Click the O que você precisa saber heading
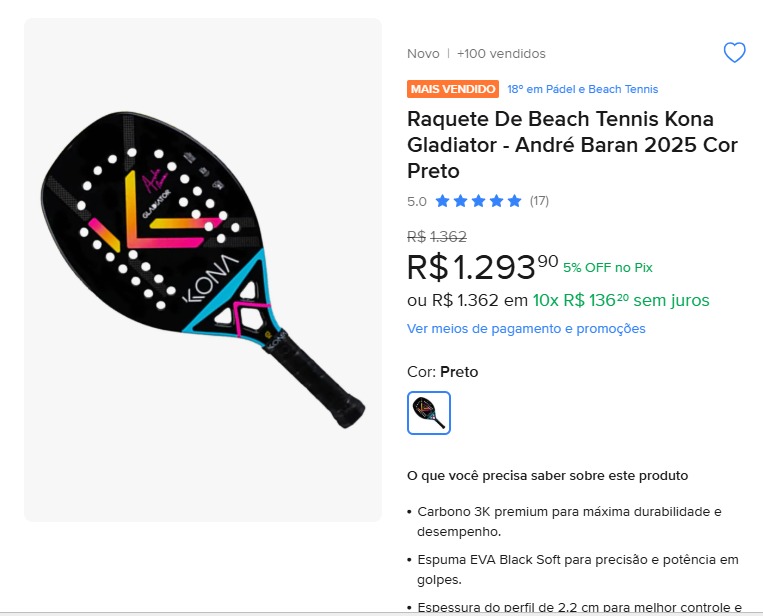This screenshot has width=763, height=616. click(x=547, y=475)
